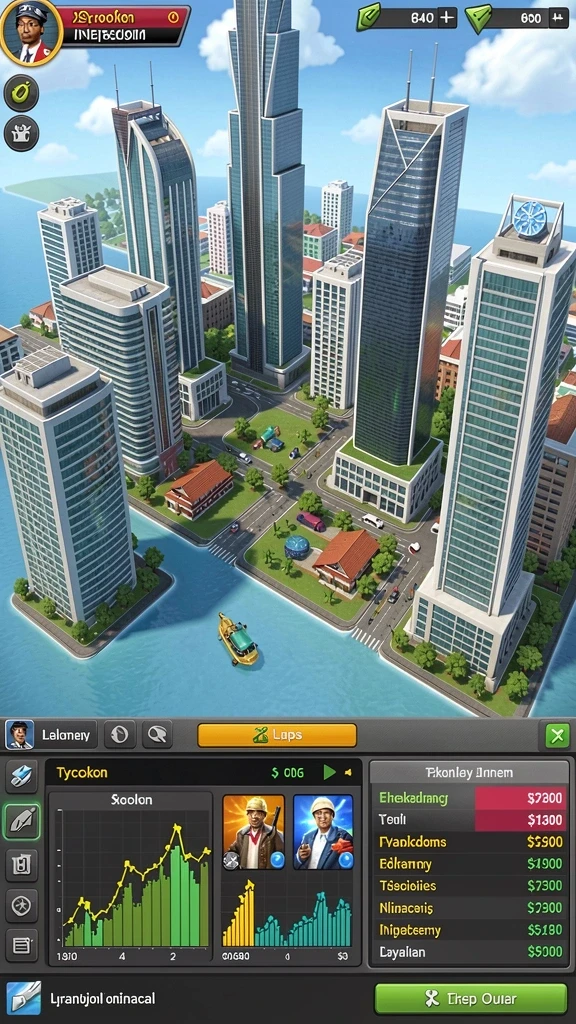
Task: Click the green play arrow in Tycokon header
Action: coord(330,773)
